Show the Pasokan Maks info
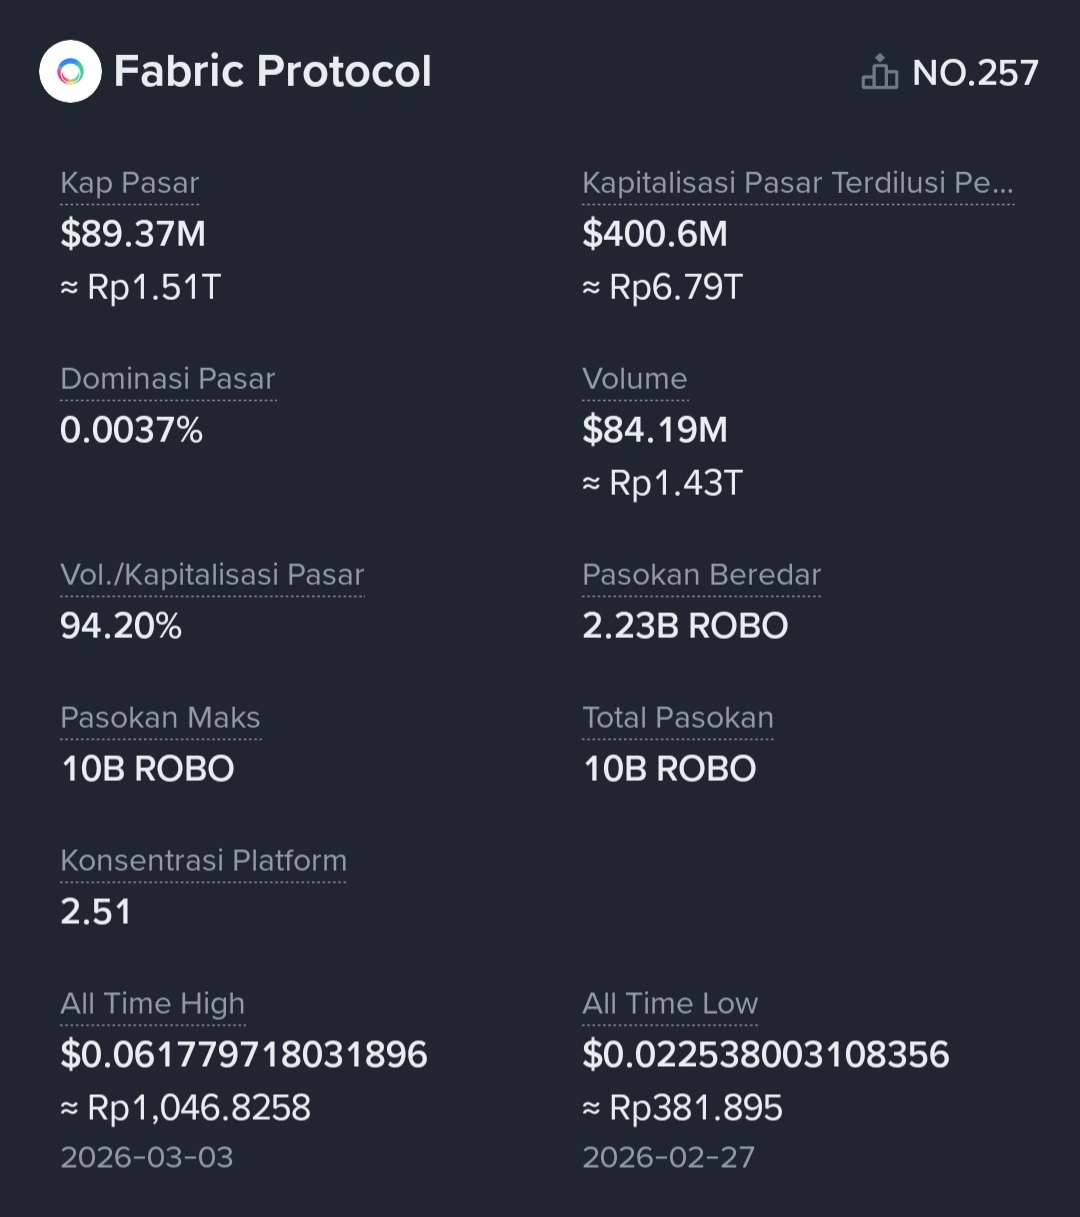 point(160,718)
